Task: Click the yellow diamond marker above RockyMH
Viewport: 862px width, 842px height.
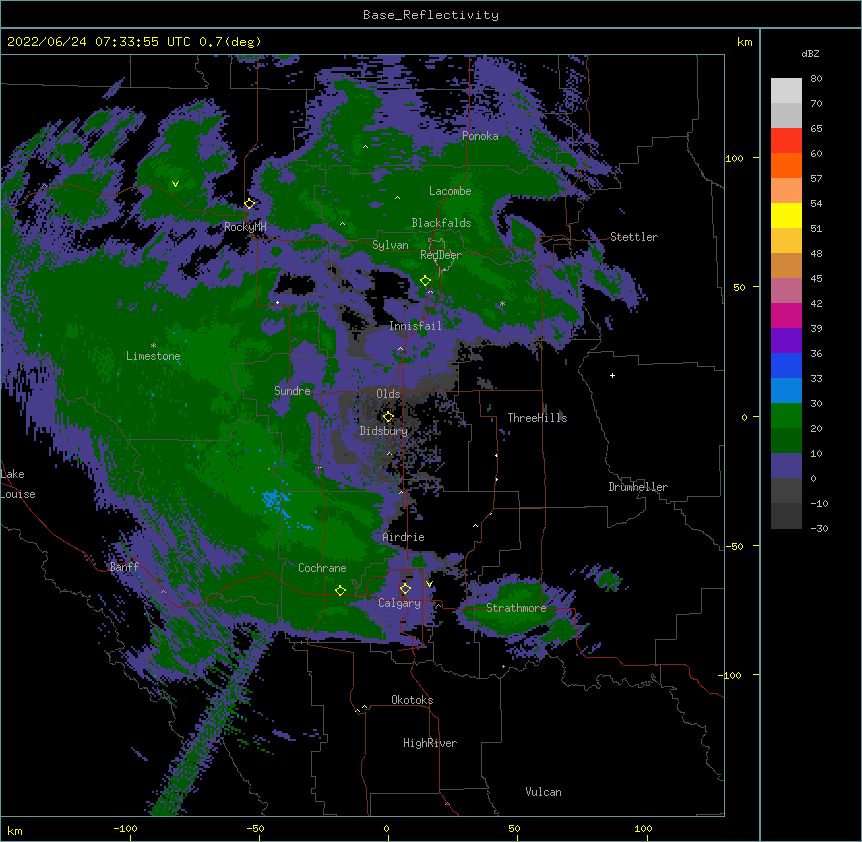Action: [x=250, y=204]
